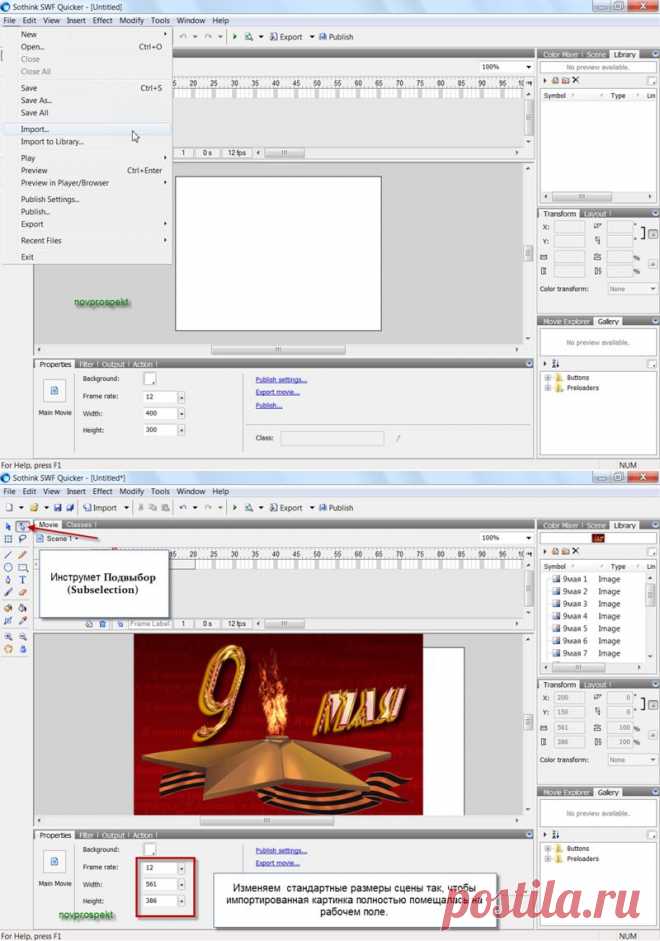Click the Export button in upper toolbar
Screen dimensions: 660x941
tap(286, 37)
